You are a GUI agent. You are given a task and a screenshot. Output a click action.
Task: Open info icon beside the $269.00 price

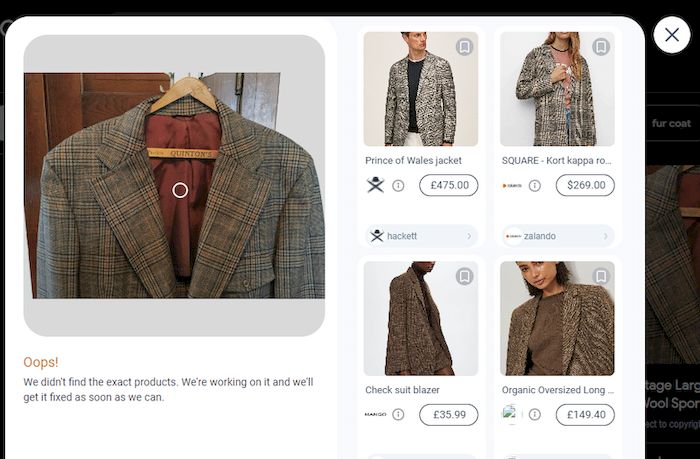[x=535, y=185]
